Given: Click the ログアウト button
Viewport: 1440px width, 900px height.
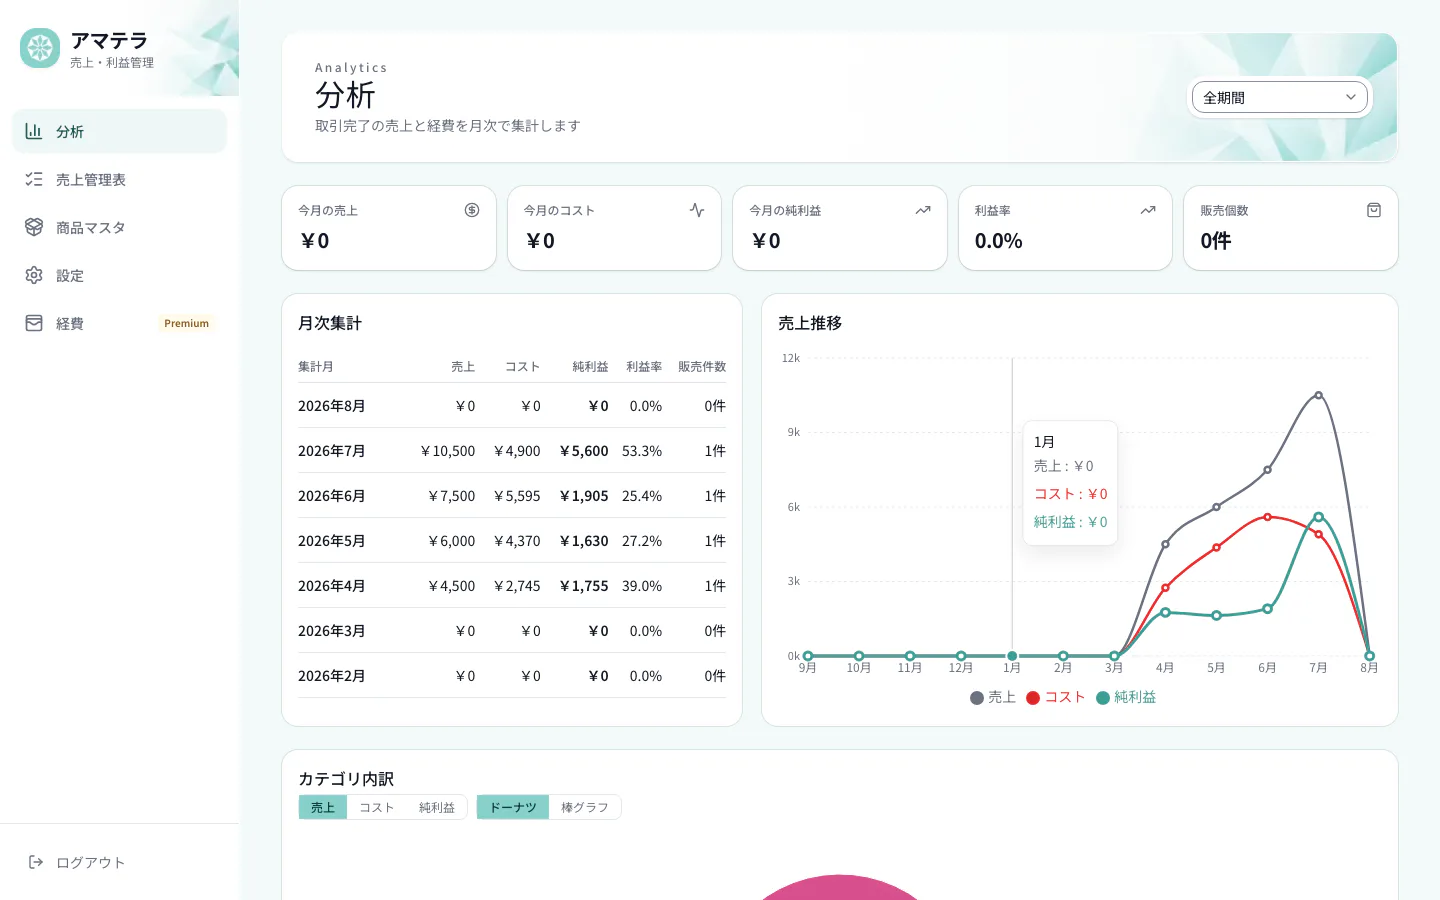Looking at the screenshot, I should pos(120,862).
